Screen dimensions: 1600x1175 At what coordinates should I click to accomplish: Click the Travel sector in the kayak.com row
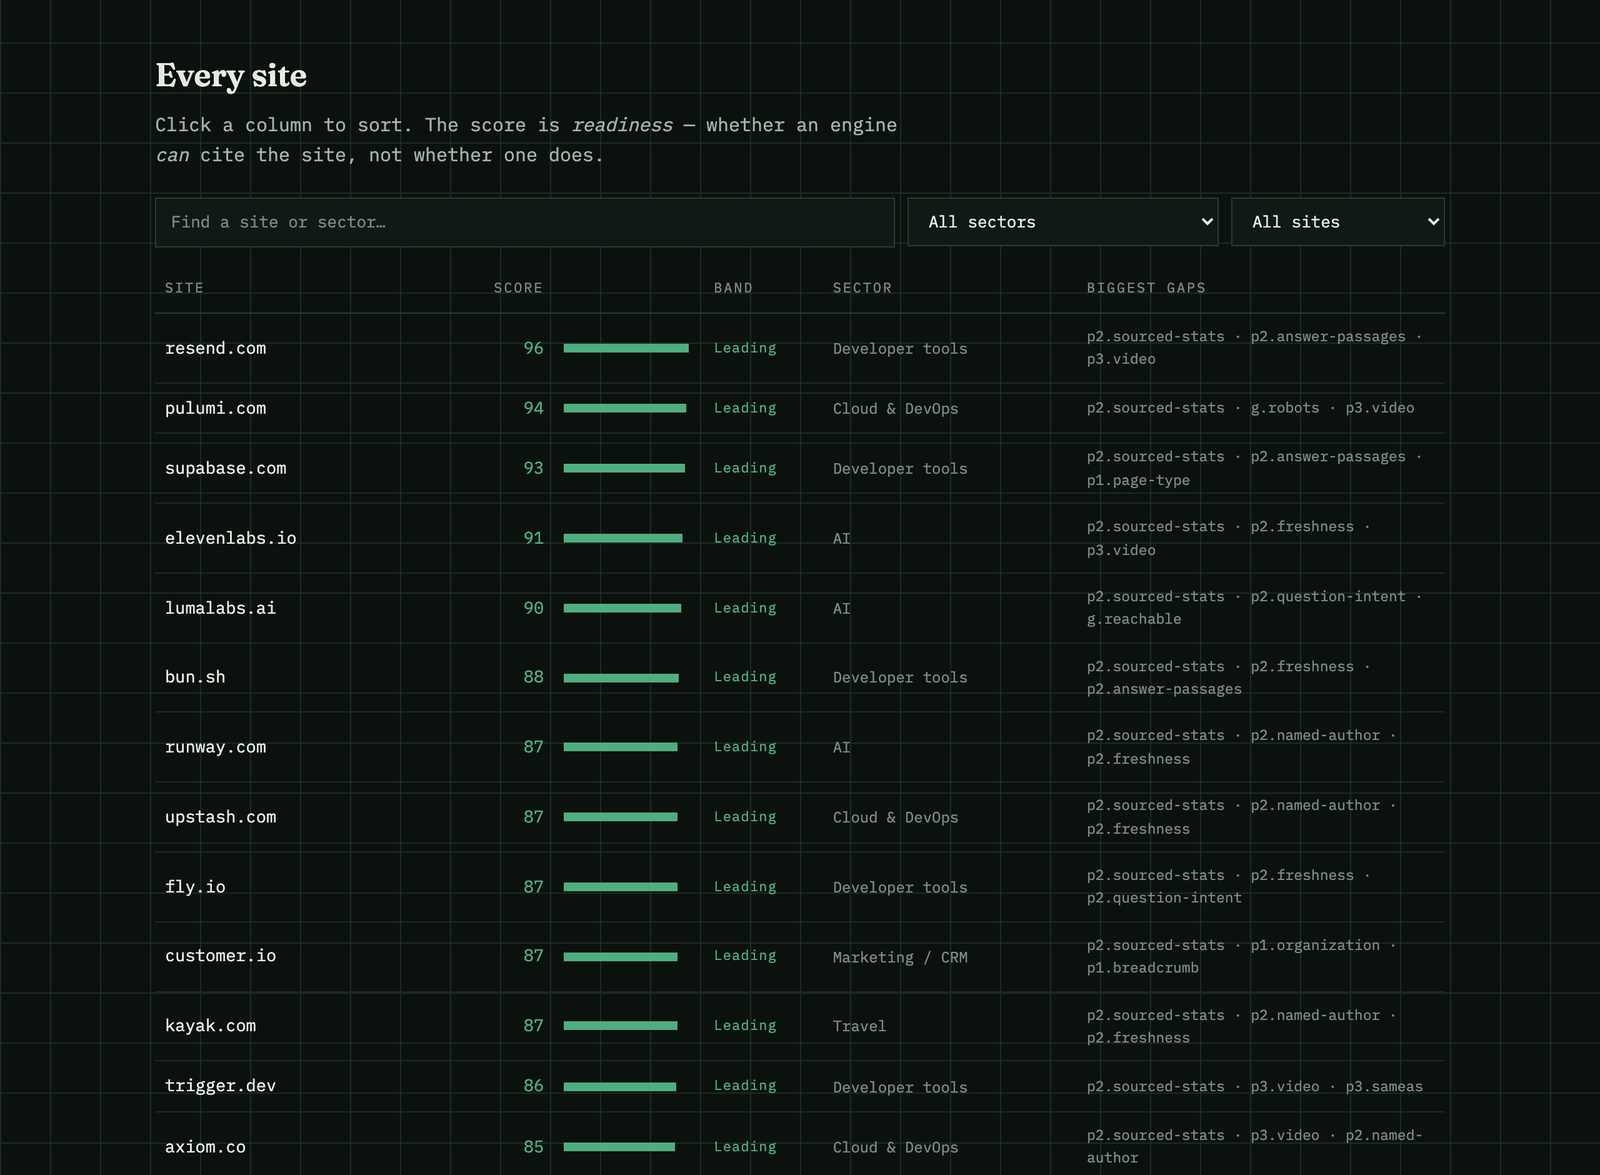point(860,1026)
